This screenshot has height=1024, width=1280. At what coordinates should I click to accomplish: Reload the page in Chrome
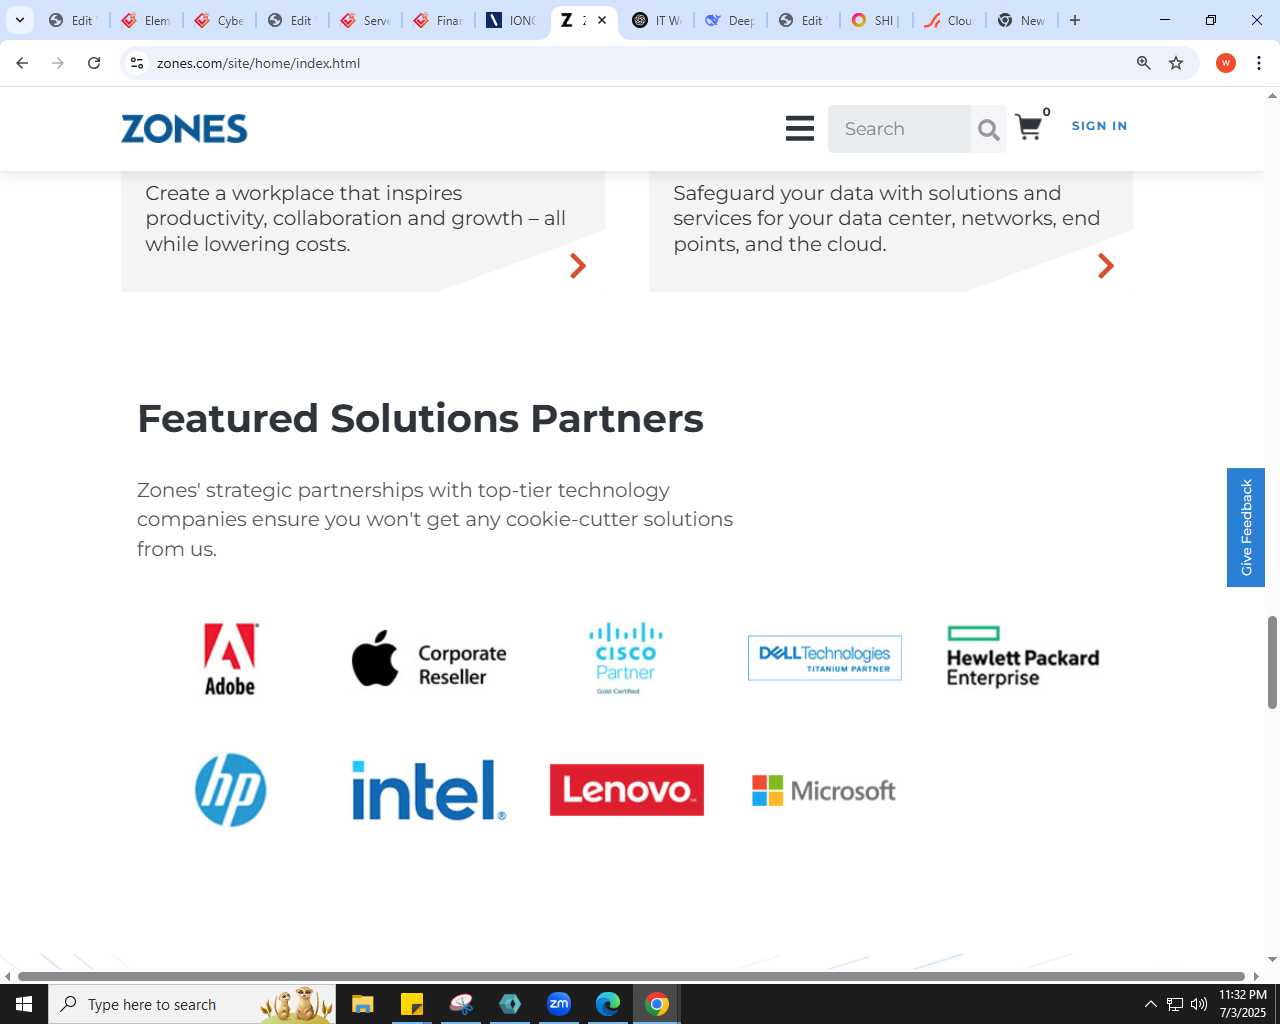tap(94, 63)
